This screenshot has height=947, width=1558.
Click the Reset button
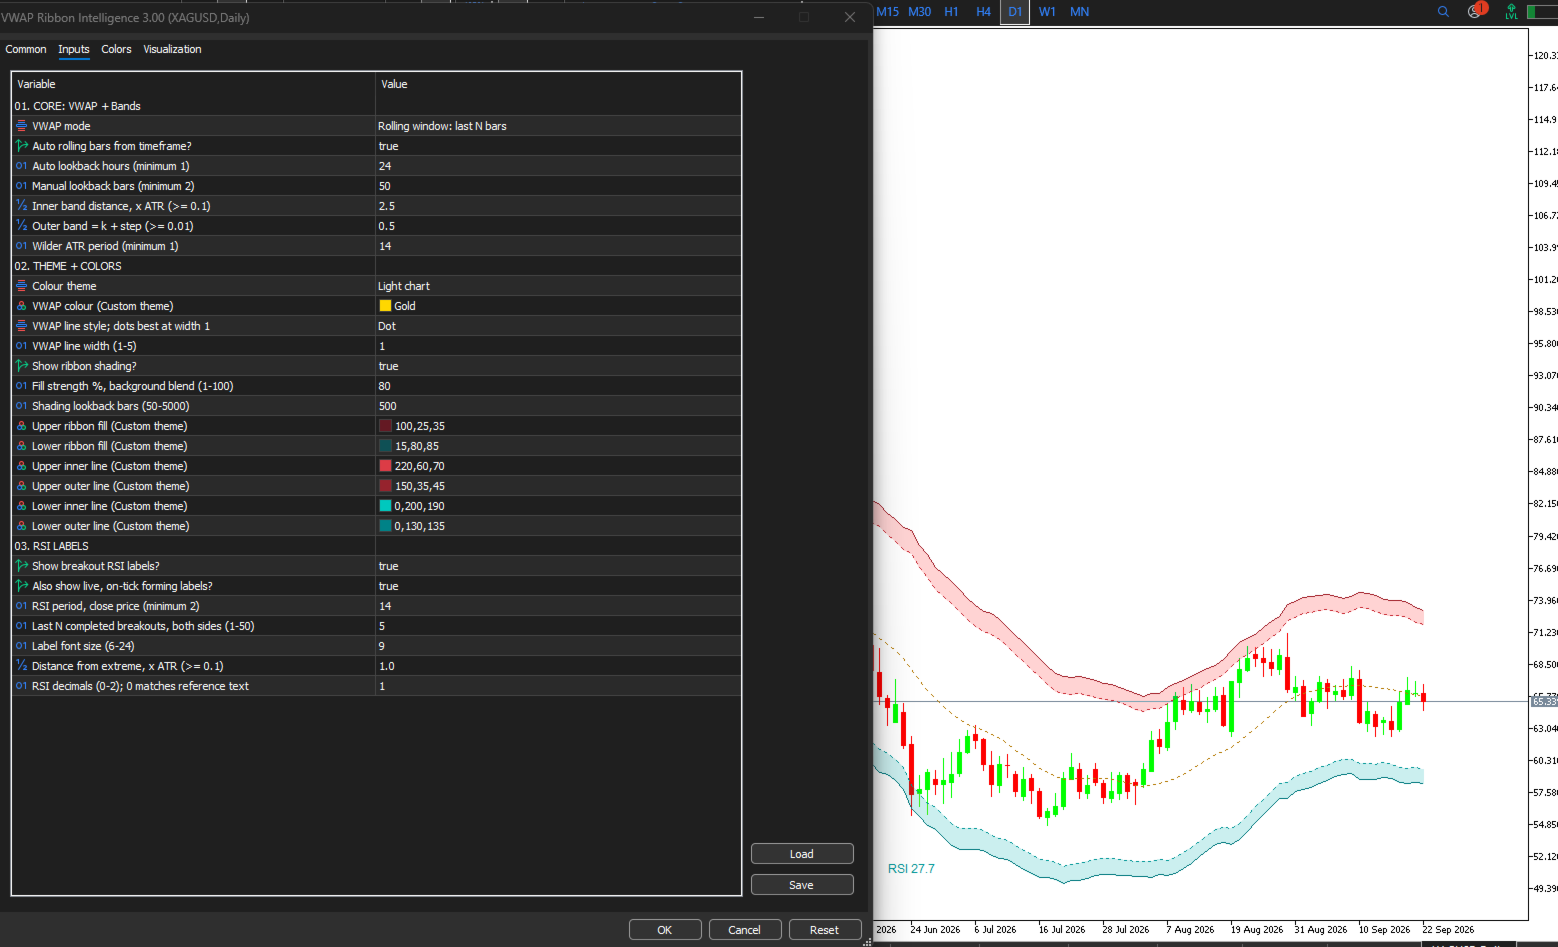click(x=824, y=930)
